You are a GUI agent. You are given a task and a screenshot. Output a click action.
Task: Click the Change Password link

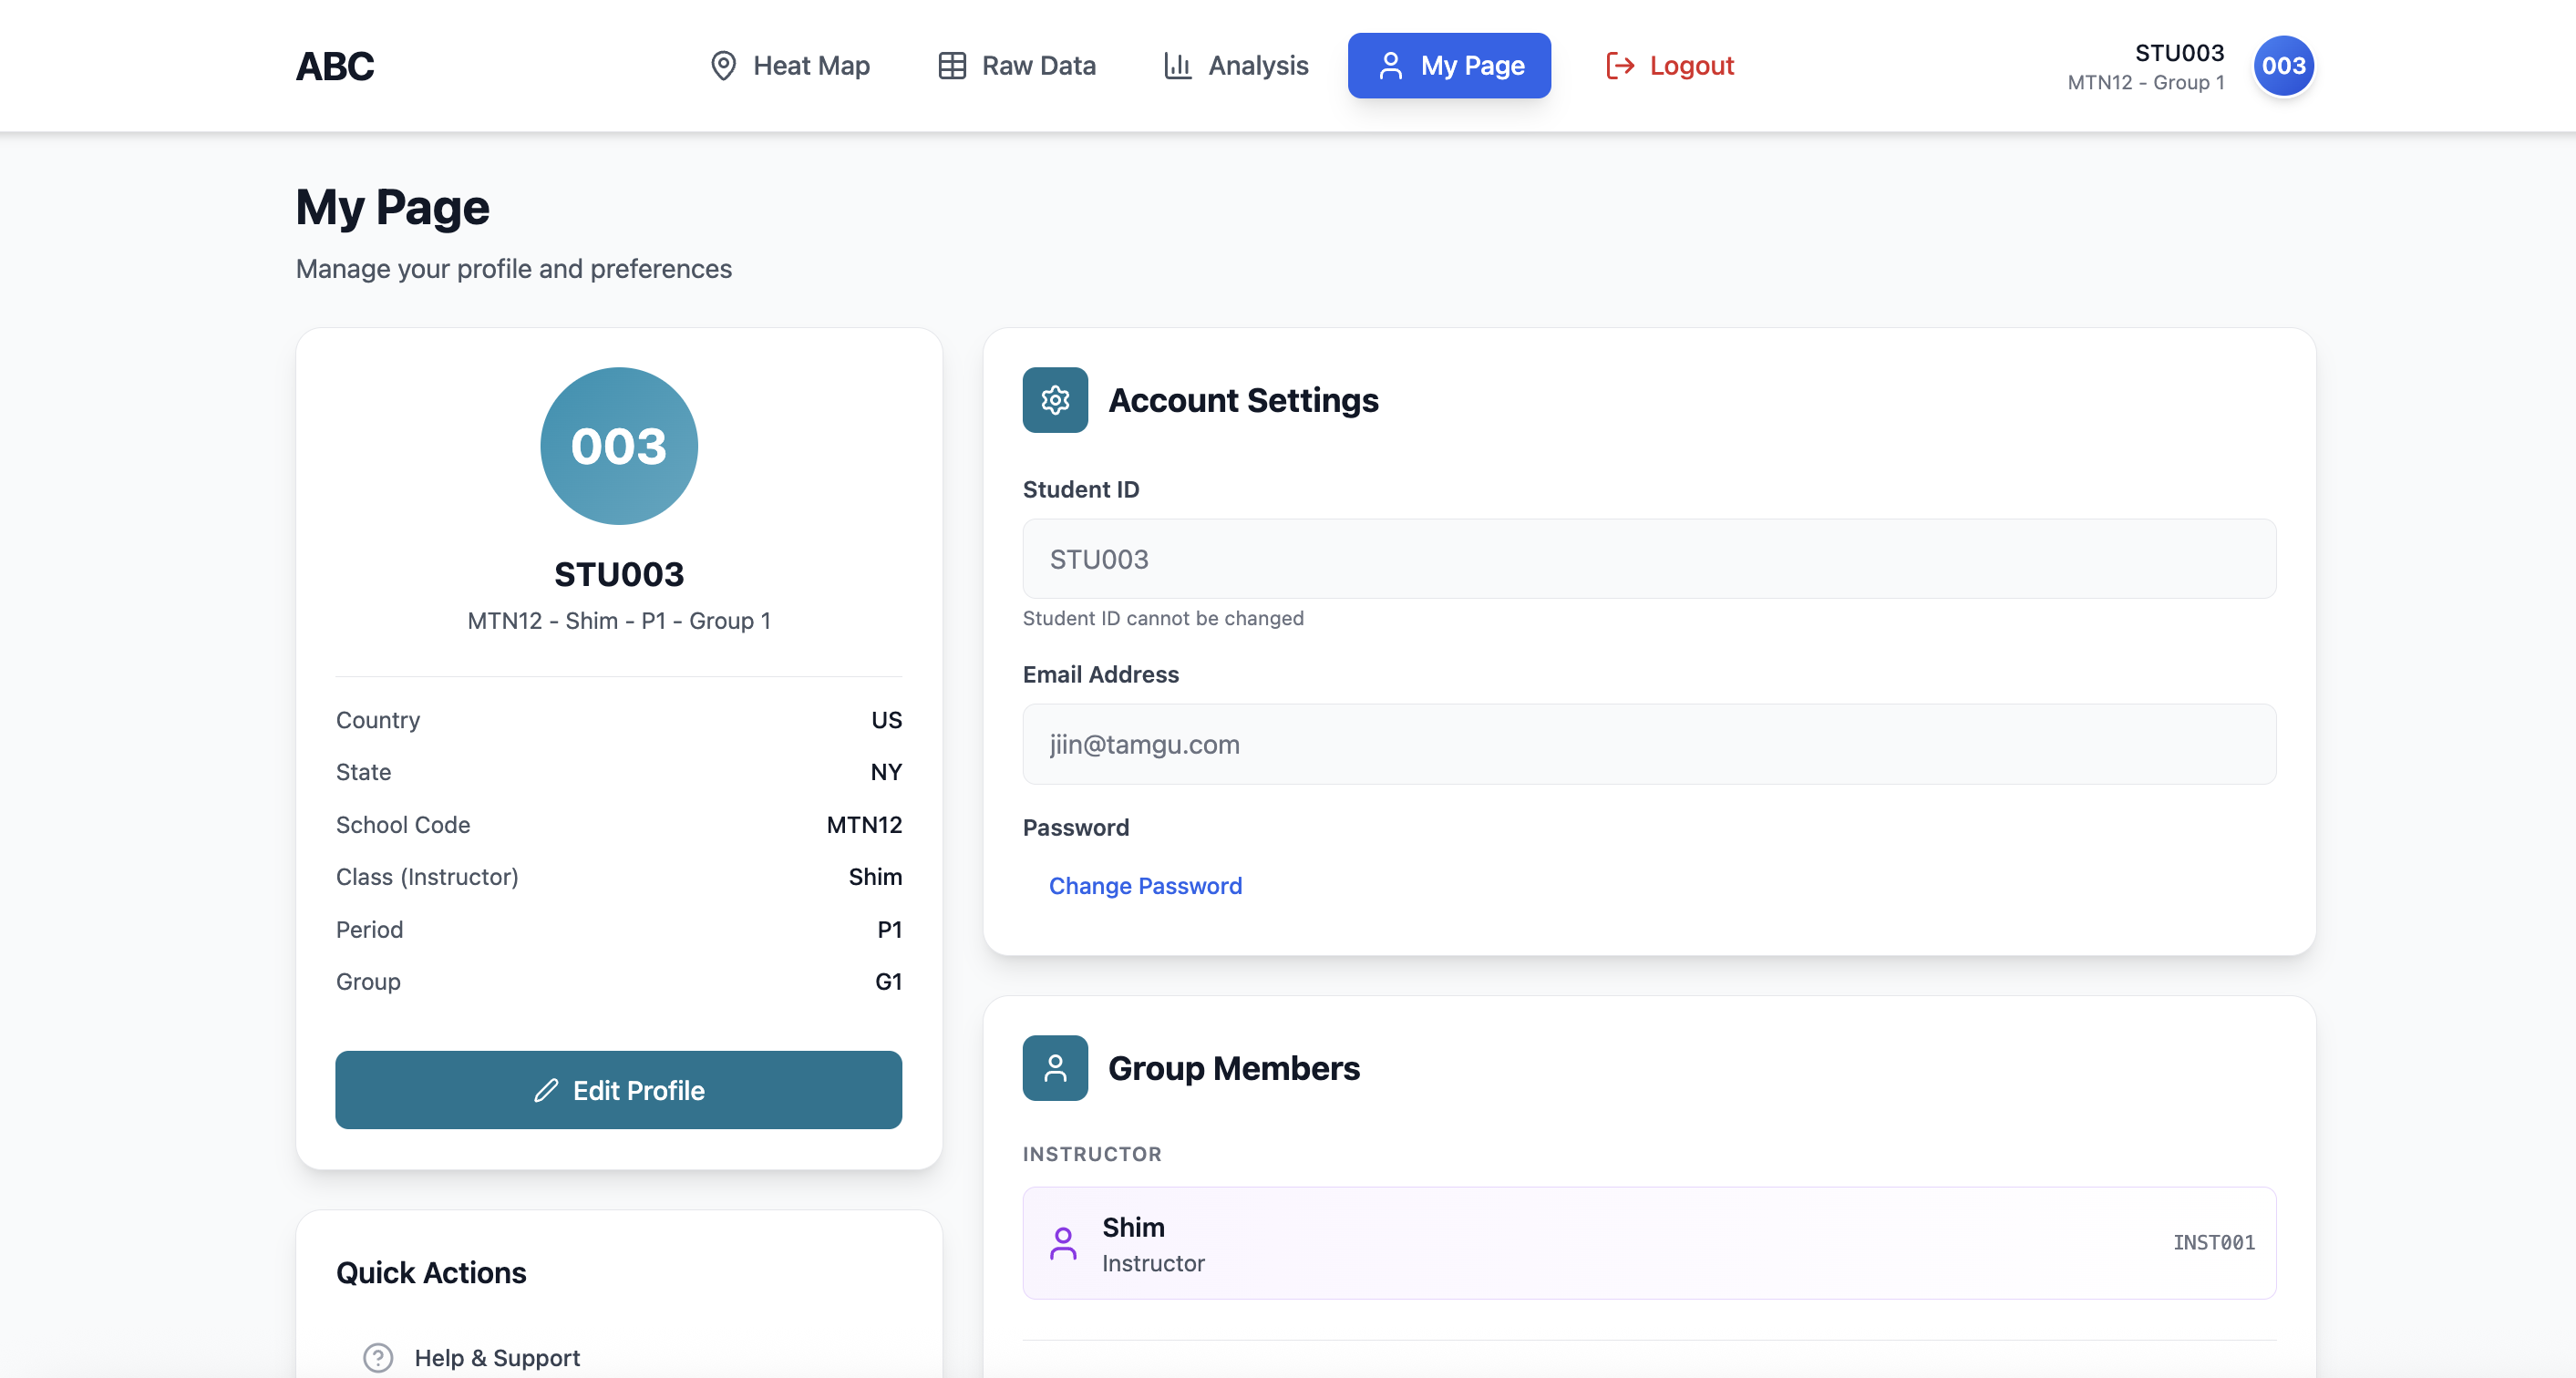click(x=1145, y=886)
